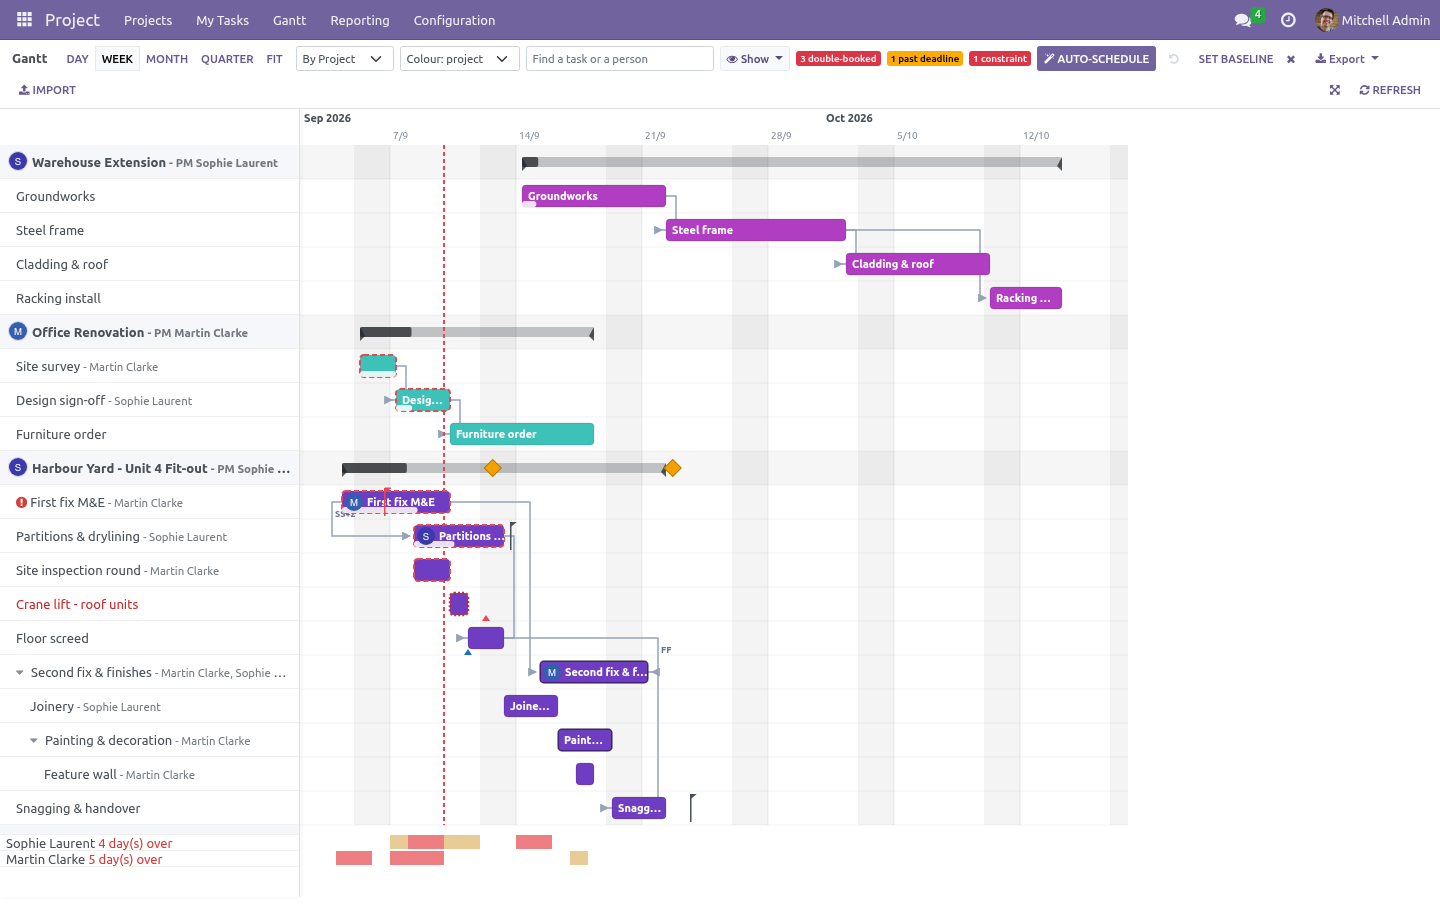Image resolution: width=1440 pixels, height=922 pixels.
Task: Click the AUTO-SCHEDULE button
Action: pyautogui.click(x=1096, y=59)
